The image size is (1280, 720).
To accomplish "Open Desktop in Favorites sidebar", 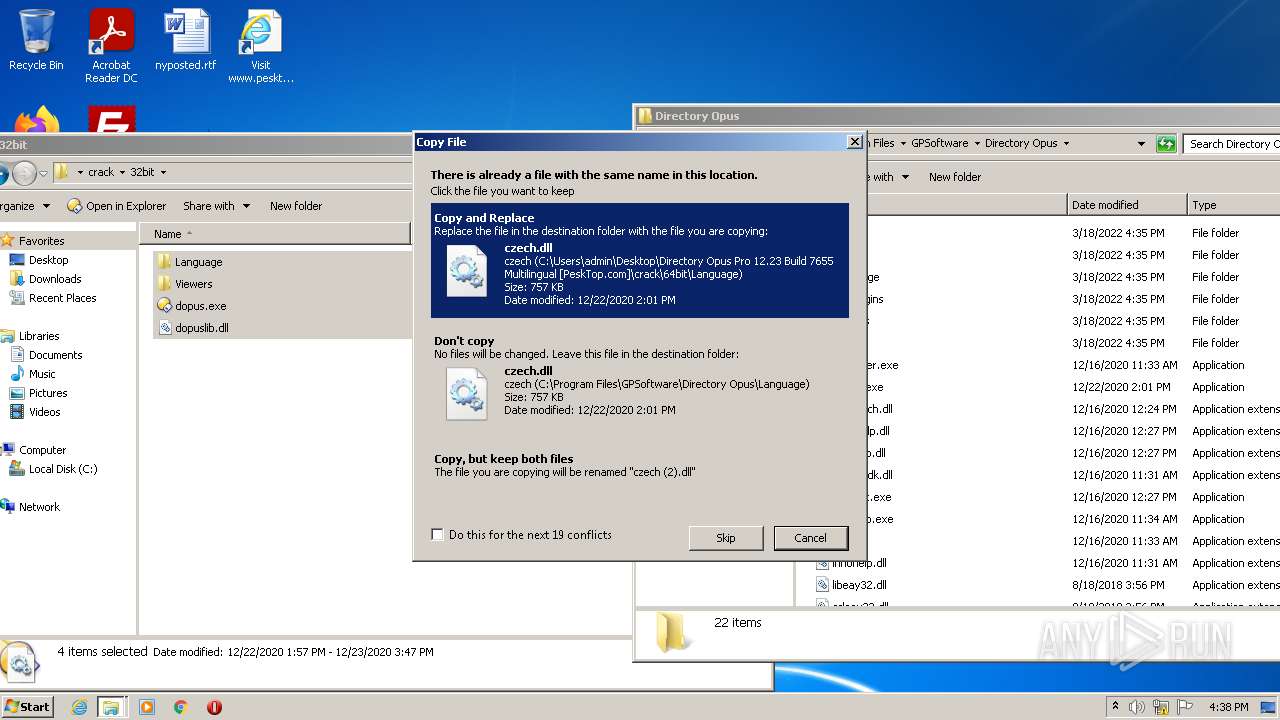I will coord(48,260).
